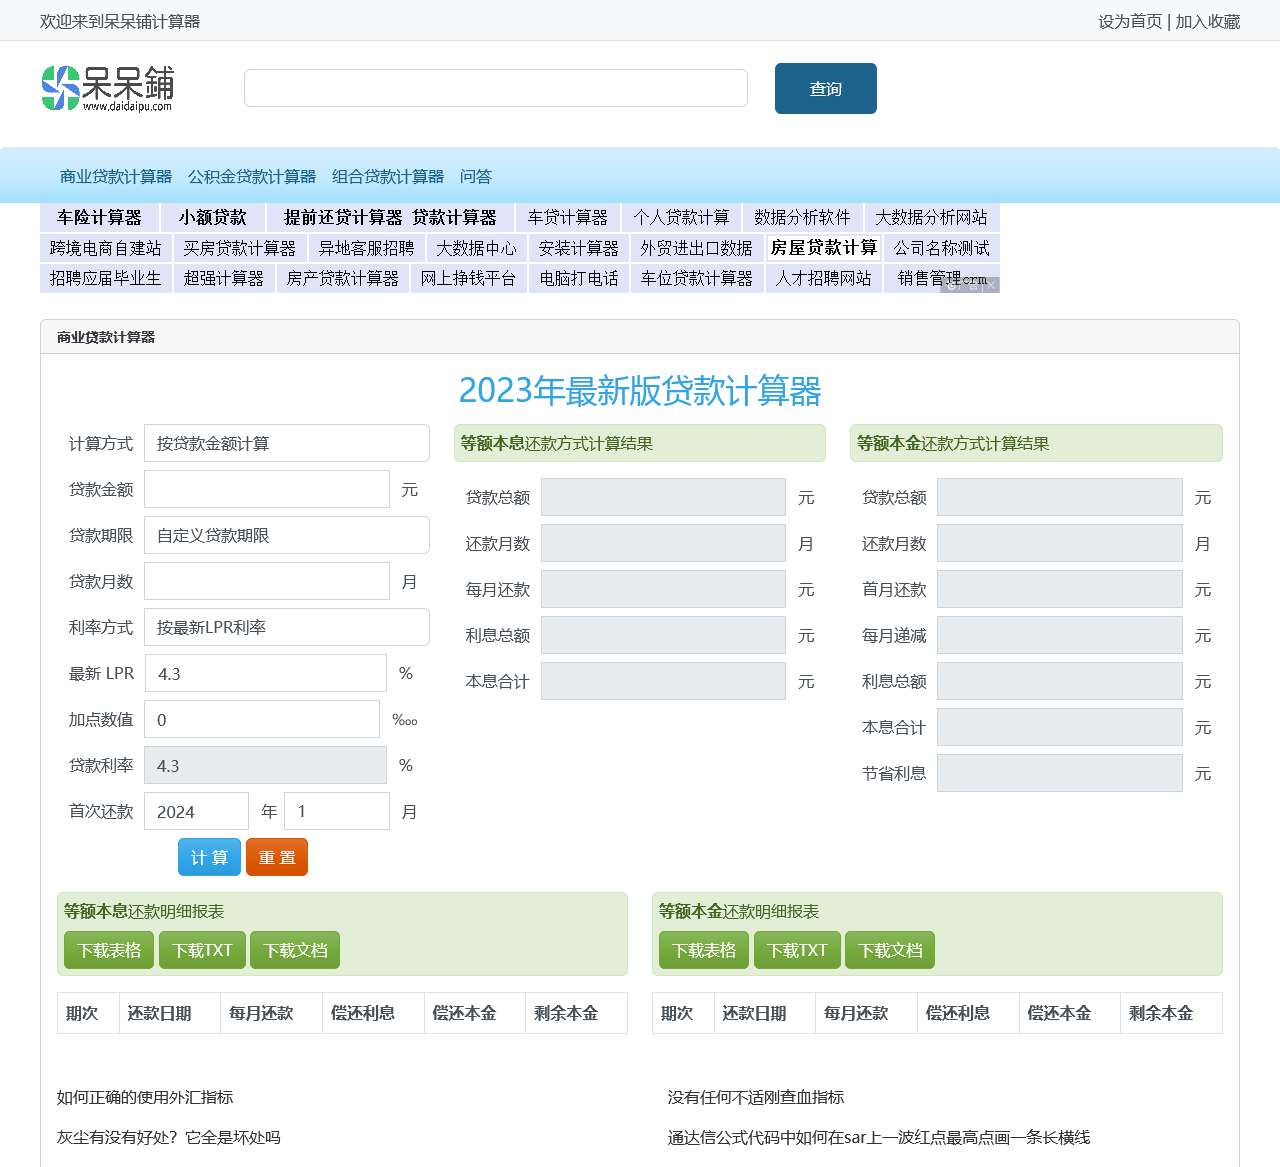The height and width of the screenshot is (1167, 1280).
Task: Click the 设为首页 link
Action: click(1130, 21)
